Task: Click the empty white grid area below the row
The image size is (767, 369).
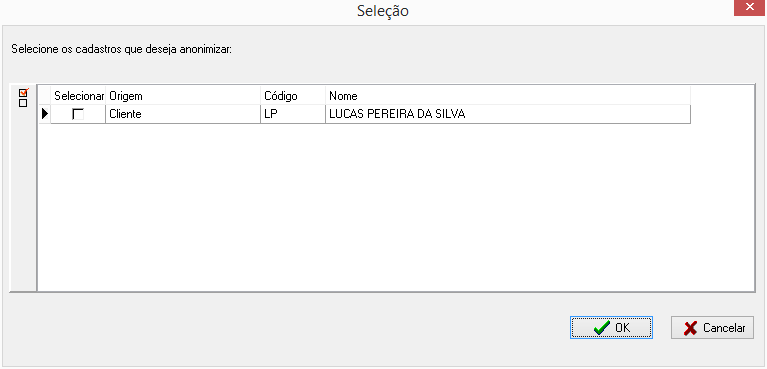Action: coord(395,206)
